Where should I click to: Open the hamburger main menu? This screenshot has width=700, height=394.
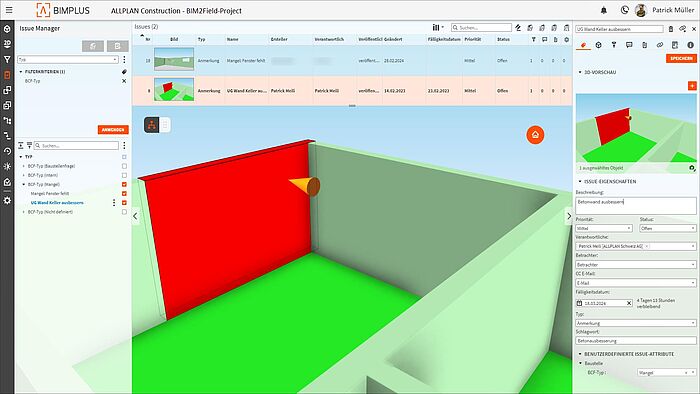(x=9, y=10)
